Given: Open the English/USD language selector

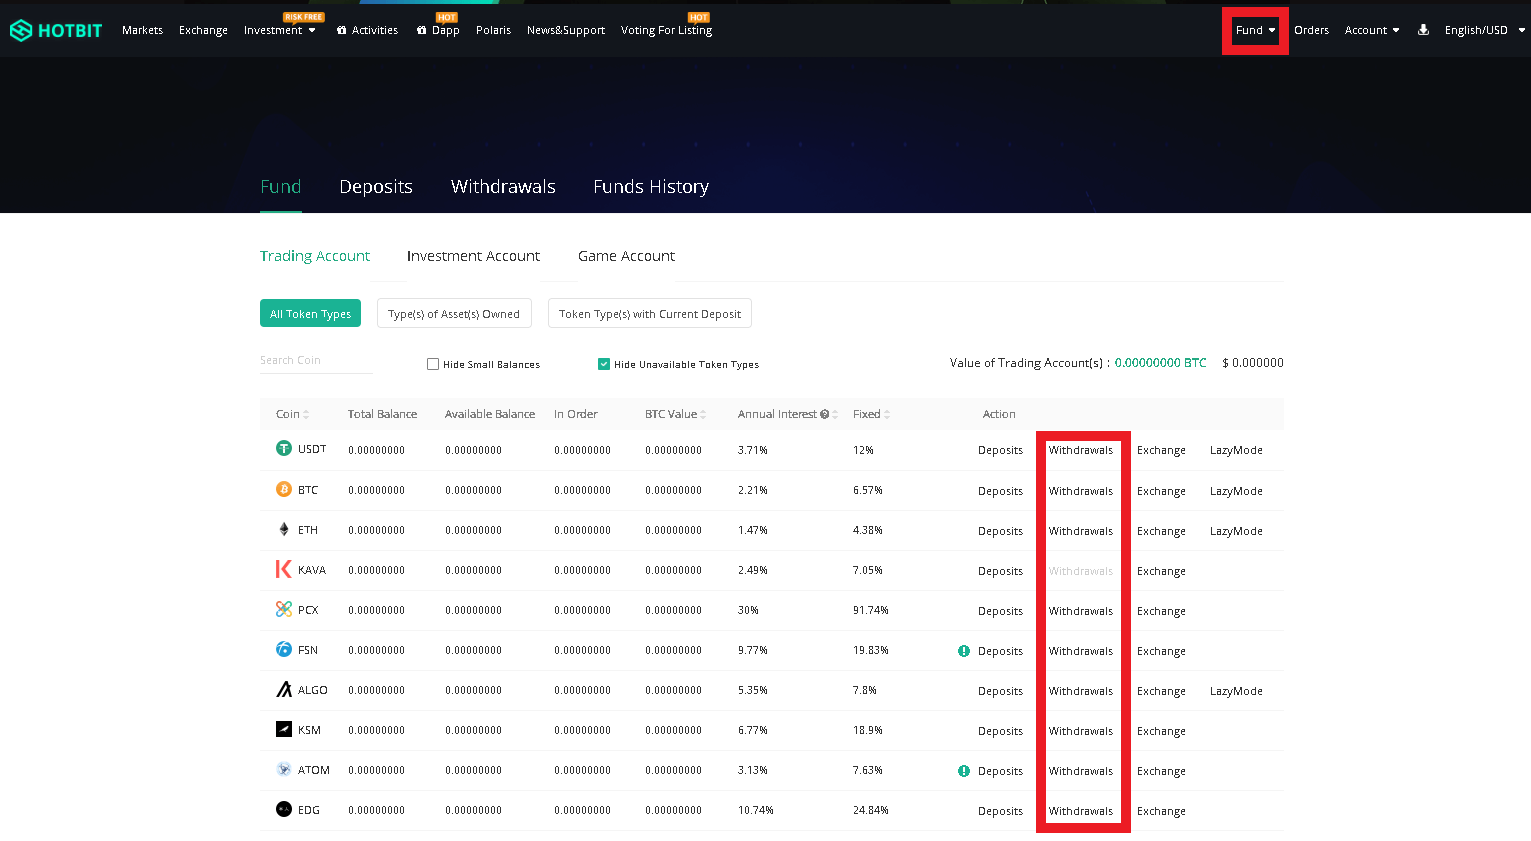Looking at the screenshot, I should [1485, 30].
